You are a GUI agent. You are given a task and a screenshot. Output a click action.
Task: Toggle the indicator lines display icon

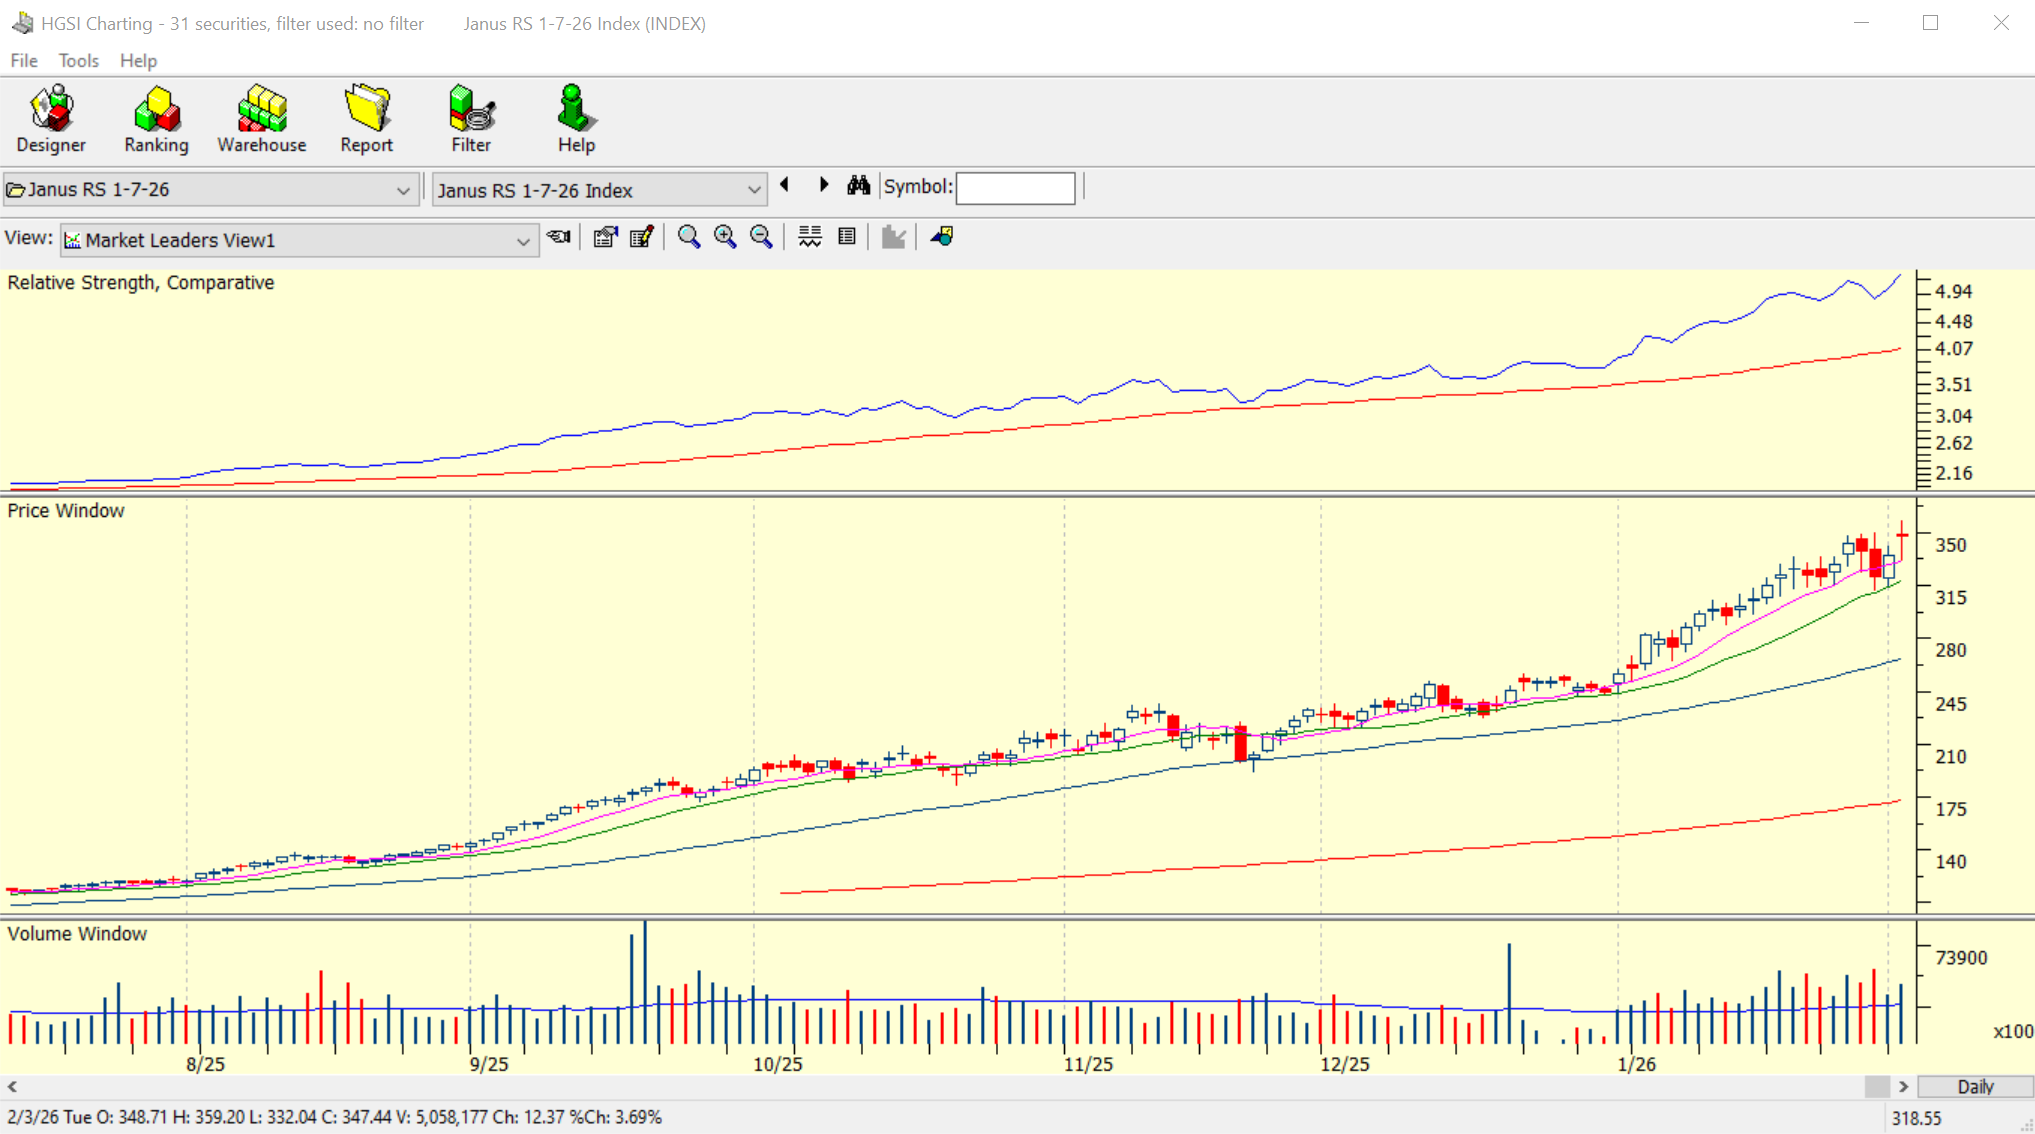tap(810, 237)
